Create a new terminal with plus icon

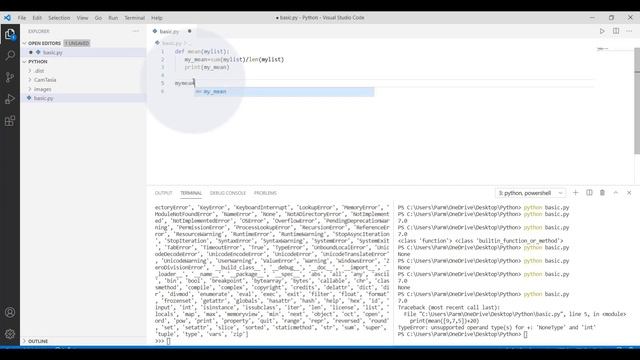[x=576, y=193]
